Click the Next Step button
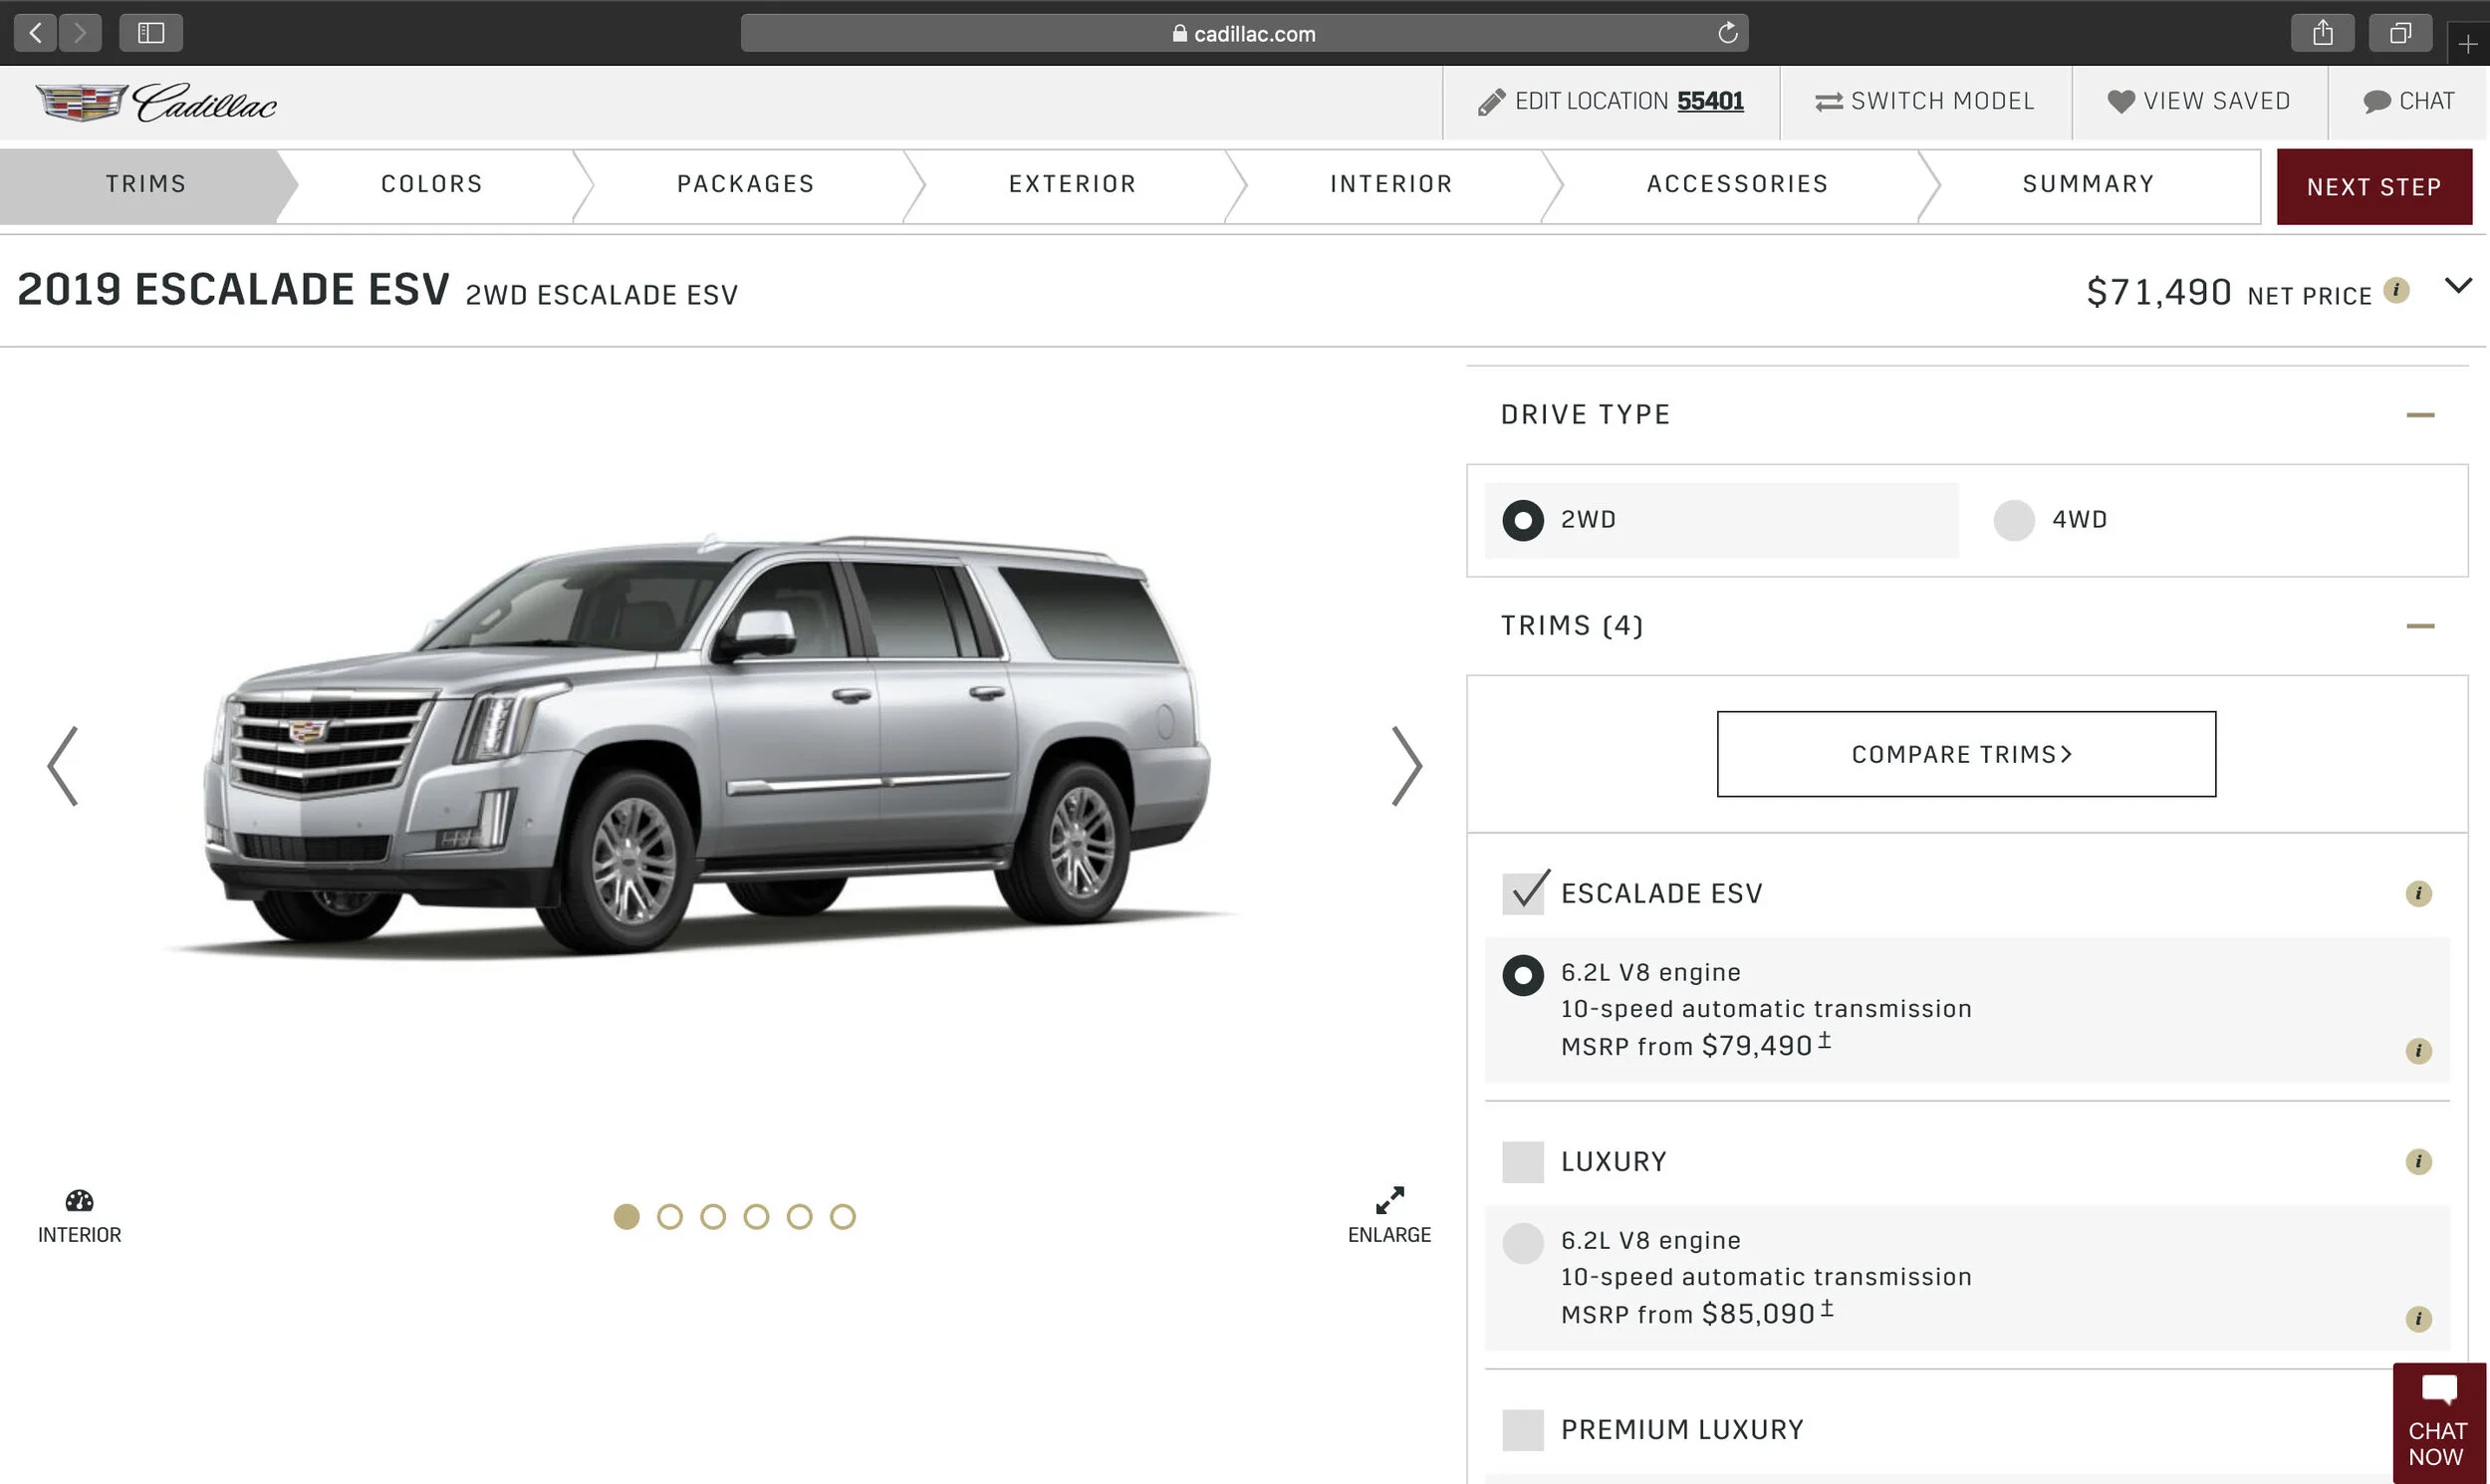Viewport: 2490px width, 1484px height. (2374, 187)
